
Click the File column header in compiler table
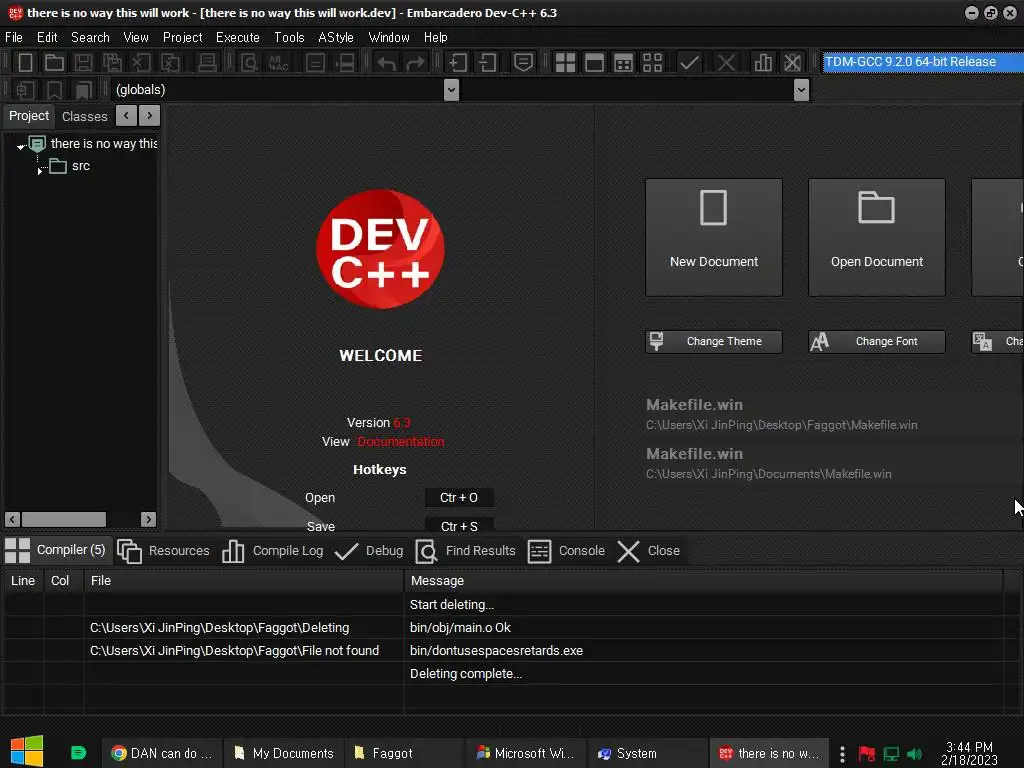244,581
